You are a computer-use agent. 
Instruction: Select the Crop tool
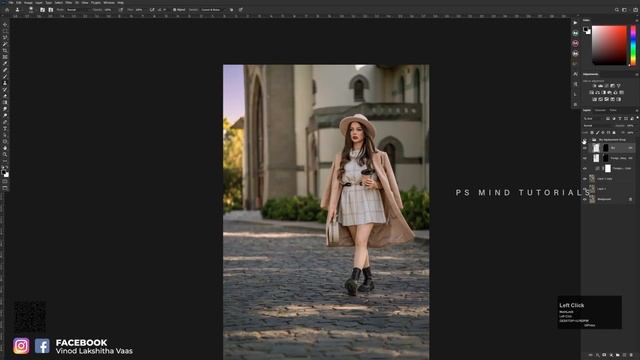click(x=5, y=50)
